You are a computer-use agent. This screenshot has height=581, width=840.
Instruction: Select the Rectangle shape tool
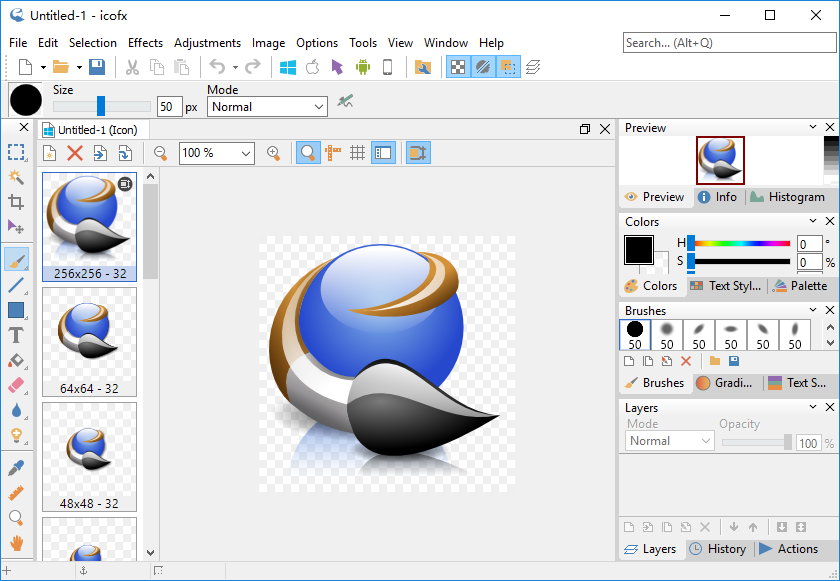click(16, 310)
